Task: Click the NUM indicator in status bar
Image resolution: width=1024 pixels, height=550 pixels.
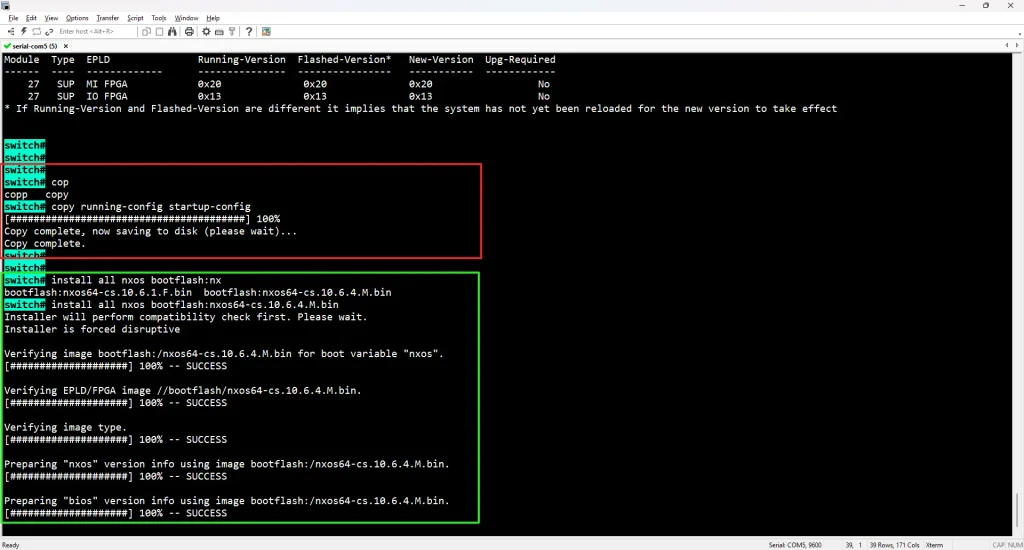Action: click(x=1015, y=545)
